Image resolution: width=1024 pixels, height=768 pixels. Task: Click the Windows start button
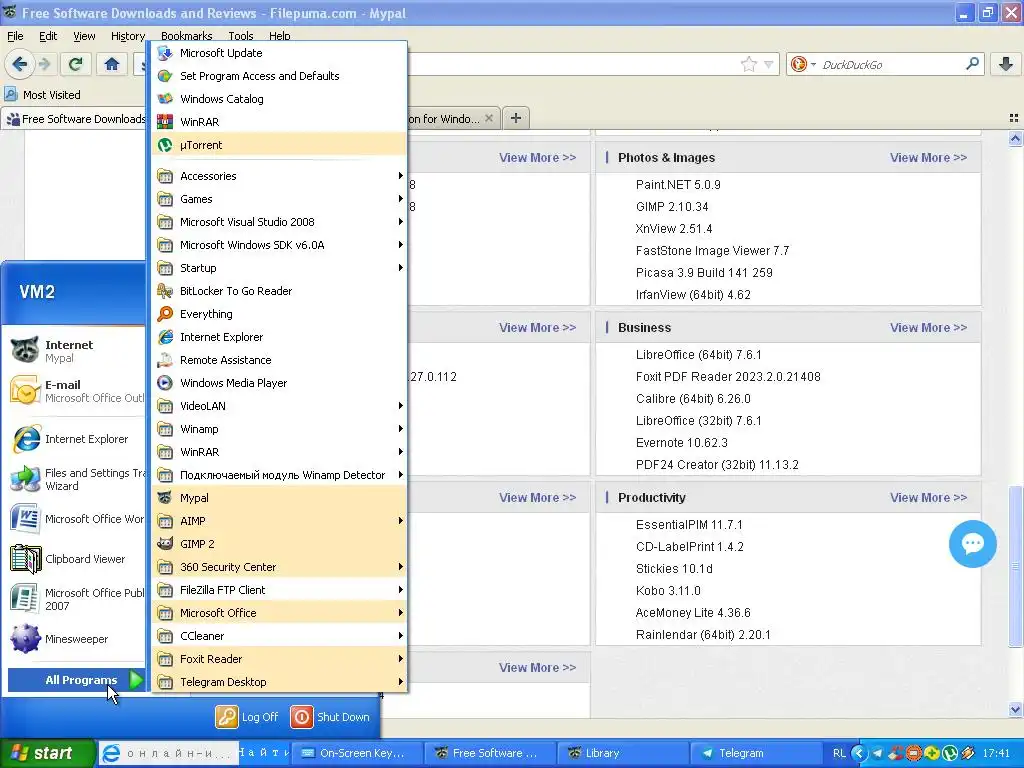click(x=47, y=753)
